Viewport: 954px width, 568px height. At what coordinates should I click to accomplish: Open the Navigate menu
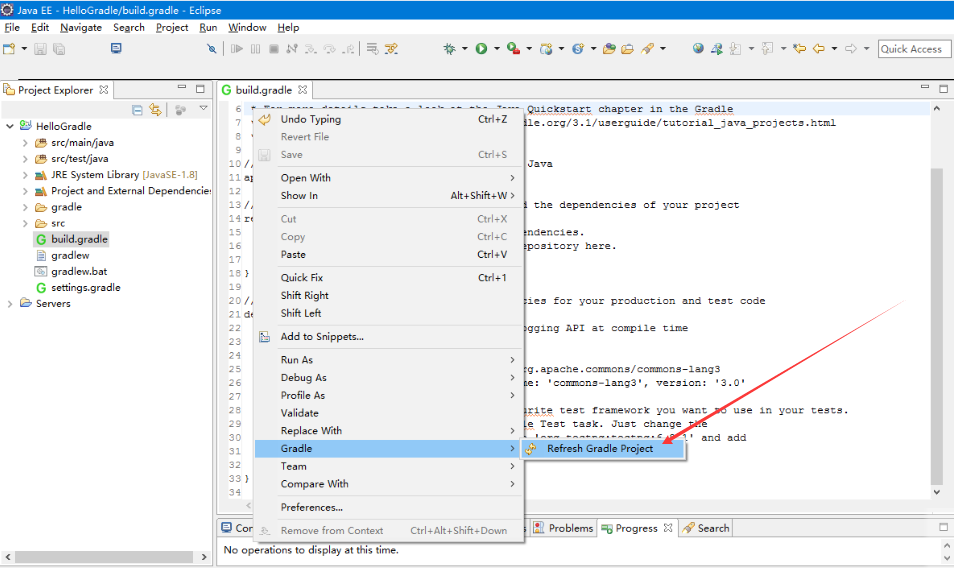pos(81,27)
